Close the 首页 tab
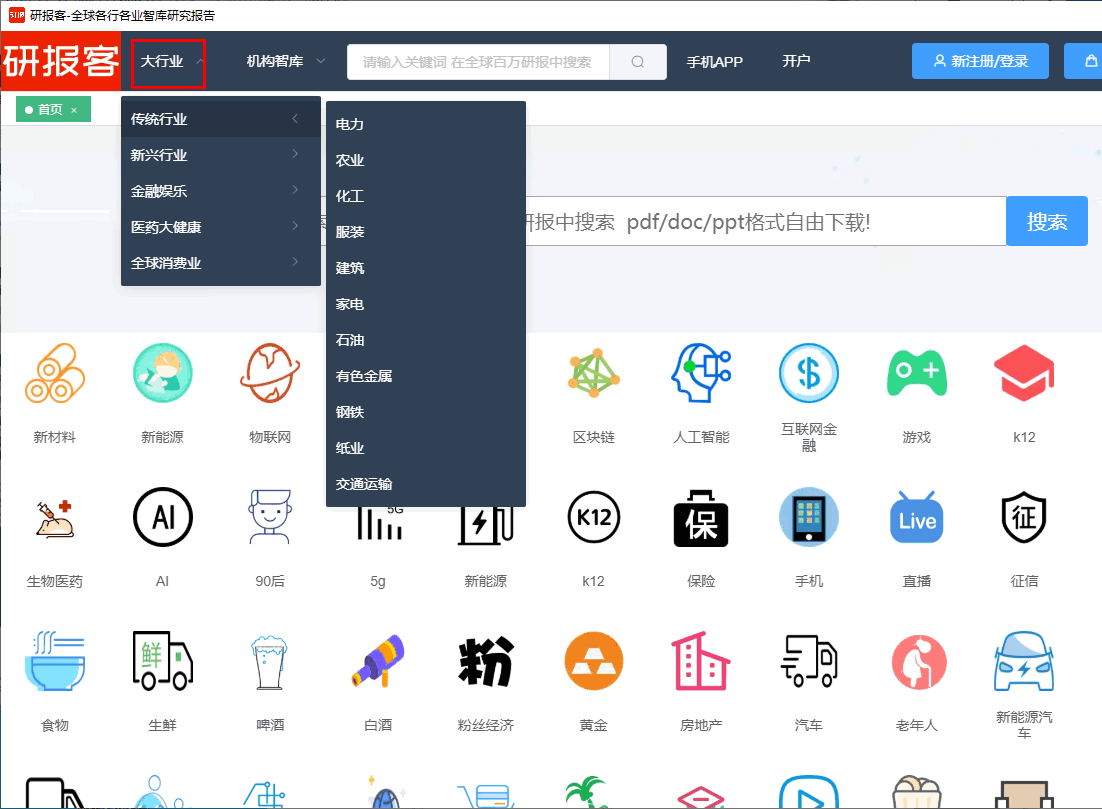 [74, 110]
